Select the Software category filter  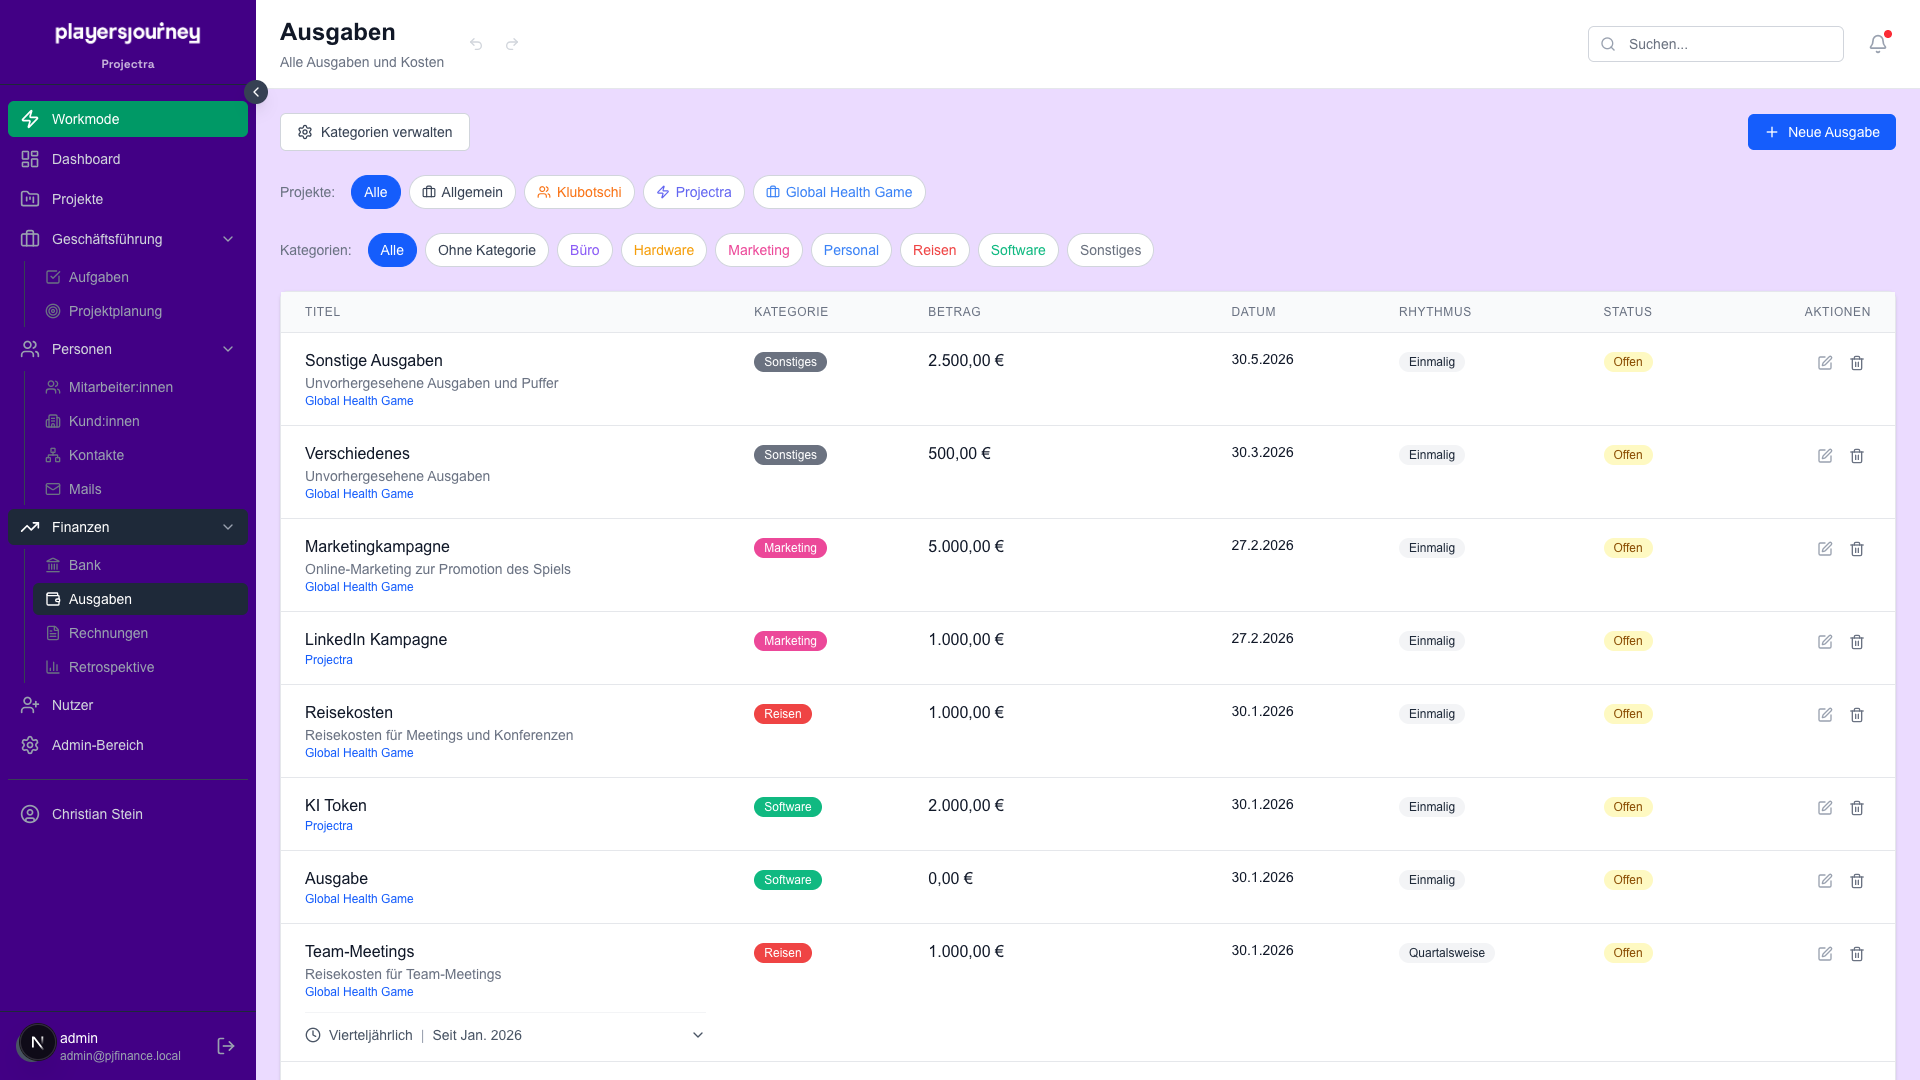[1017, 250]
